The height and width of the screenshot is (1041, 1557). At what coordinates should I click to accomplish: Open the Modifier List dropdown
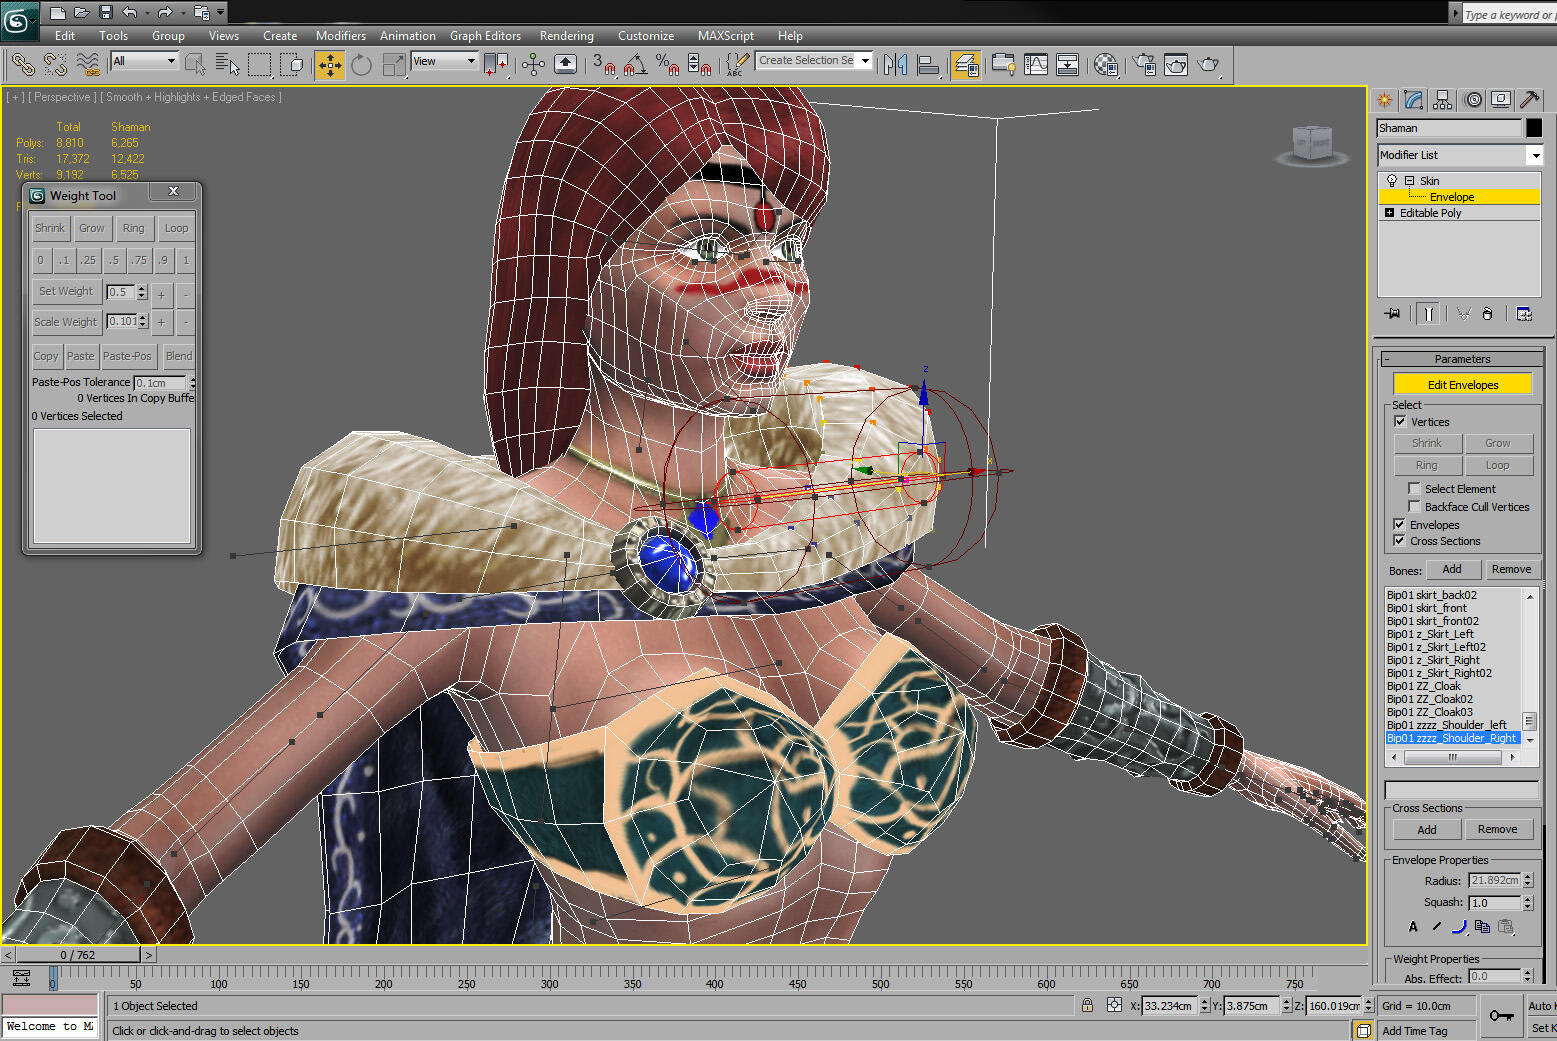tap(1535, 155)
